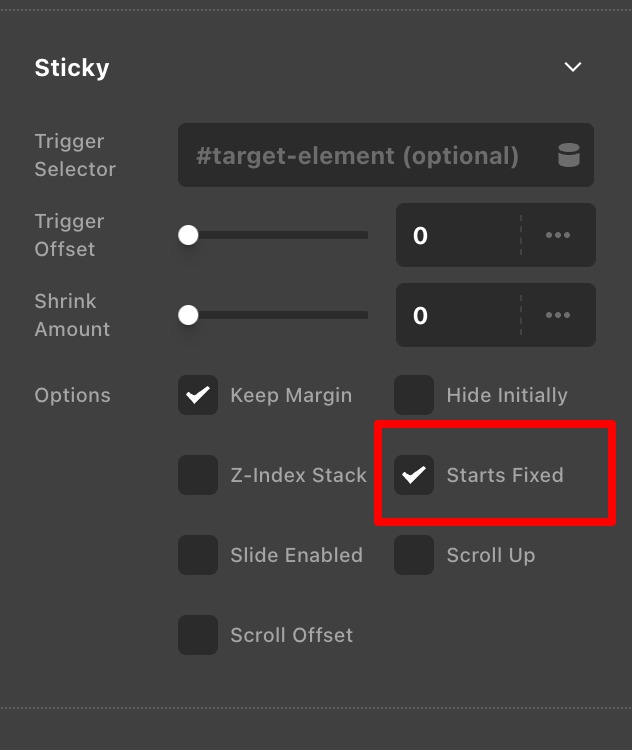
Task: Open Shrink Amount unit options ellipsis
Action: (x=558, y=315)
